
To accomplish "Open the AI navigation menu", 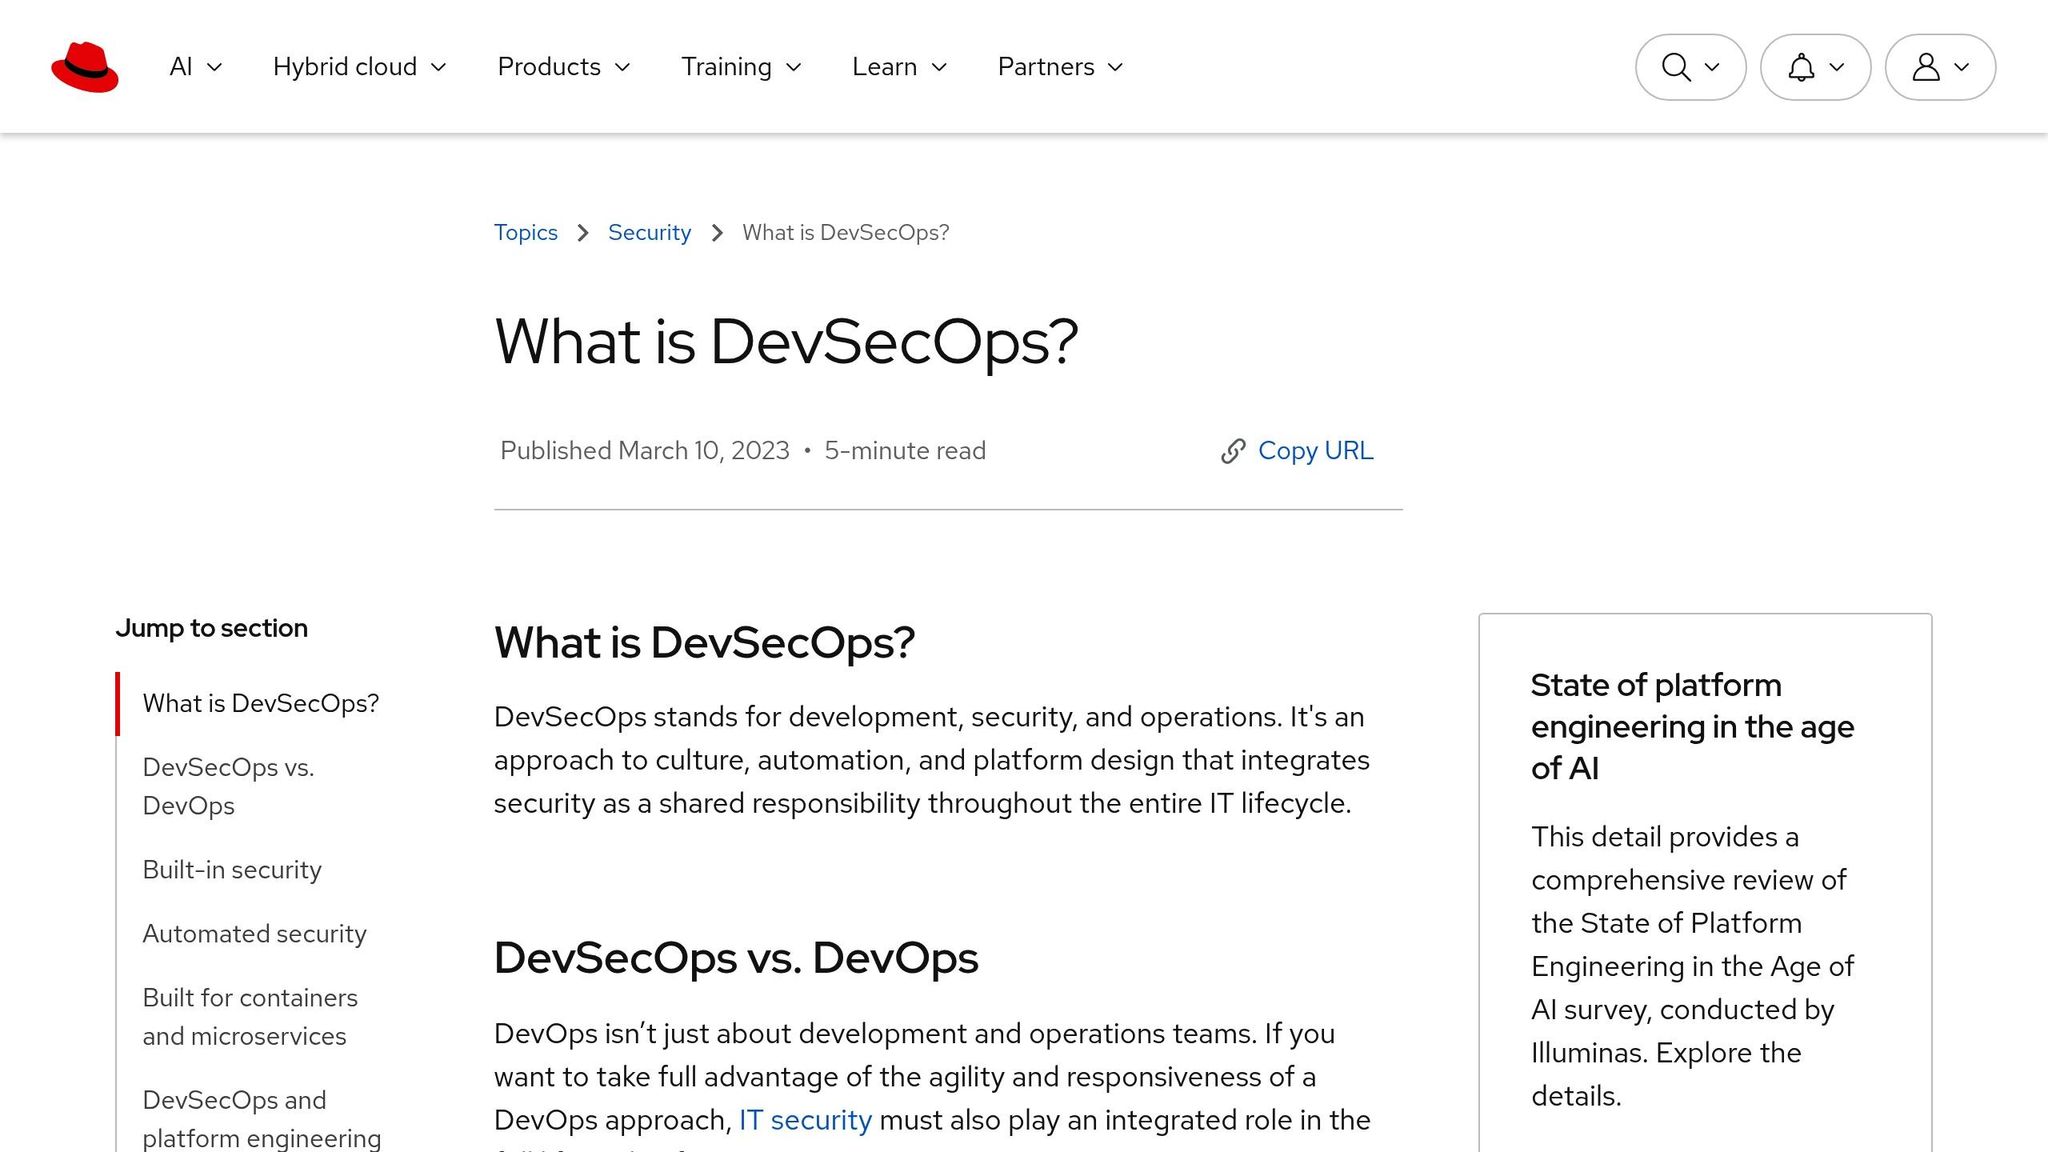I will point(196,67).
